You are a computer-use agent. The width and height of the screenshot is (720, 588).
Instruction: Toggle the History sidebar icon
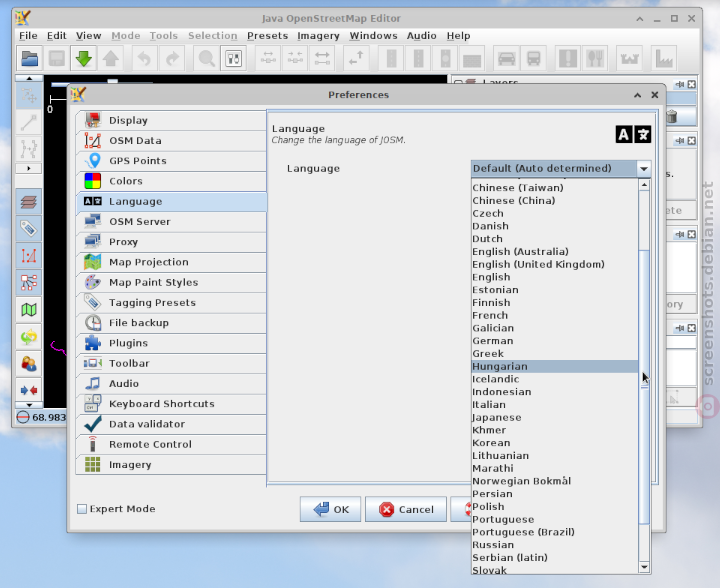28,337
